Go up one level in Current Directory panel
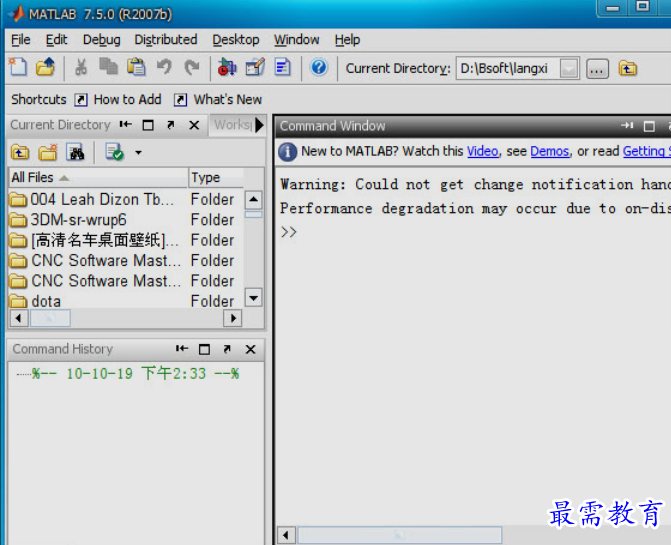 pos(20,152)
